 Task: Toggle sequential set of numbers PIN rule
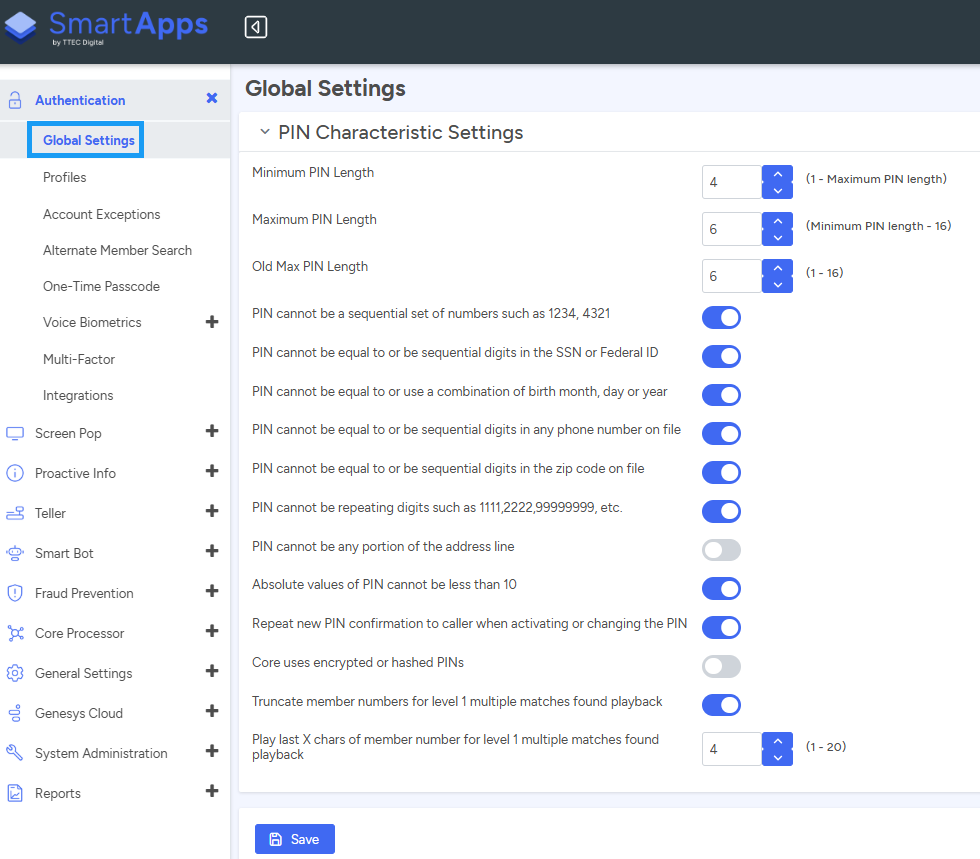tap(721, 318)
